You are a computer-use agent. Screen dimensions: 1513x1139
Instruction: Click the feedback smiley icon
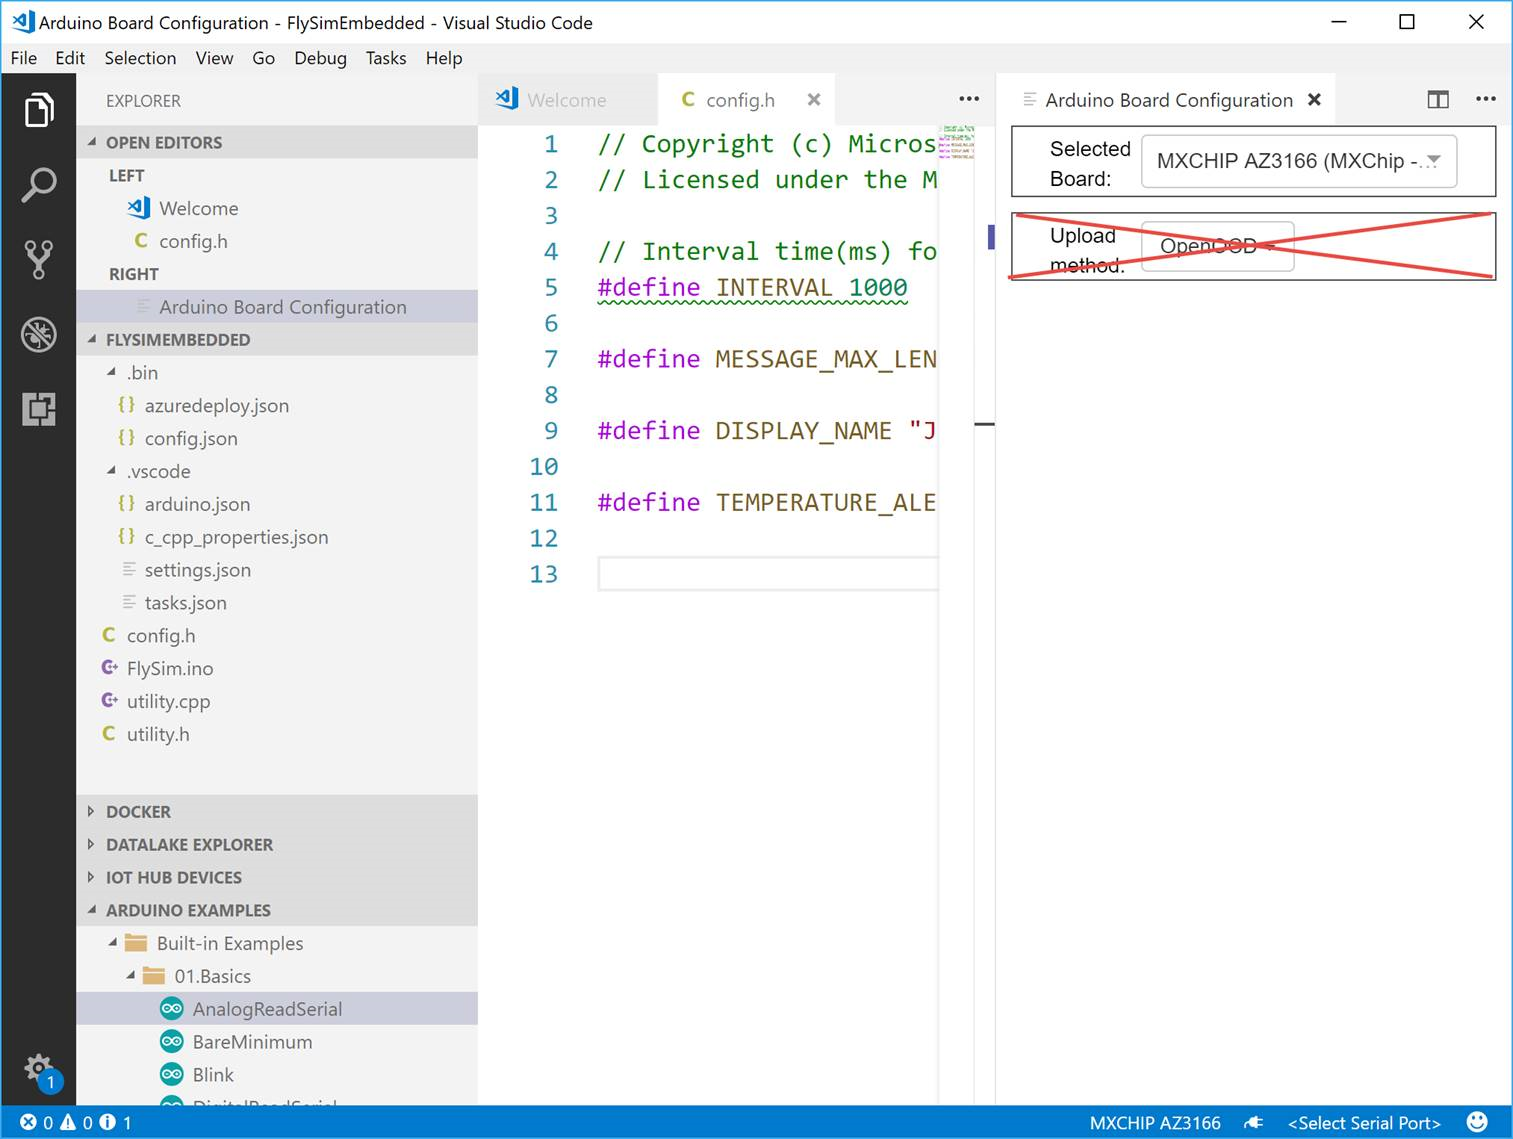(1477, 1122)
